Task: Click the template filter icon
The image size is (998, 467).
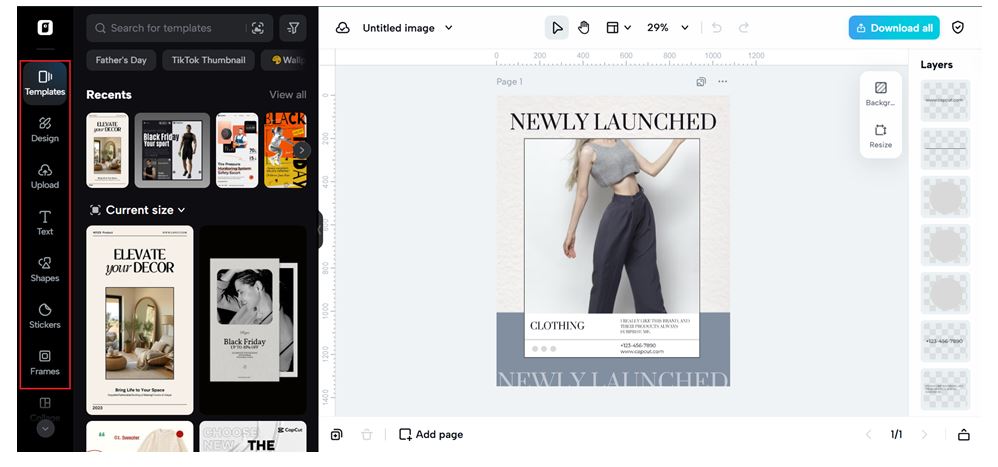Action: (293, 28)
